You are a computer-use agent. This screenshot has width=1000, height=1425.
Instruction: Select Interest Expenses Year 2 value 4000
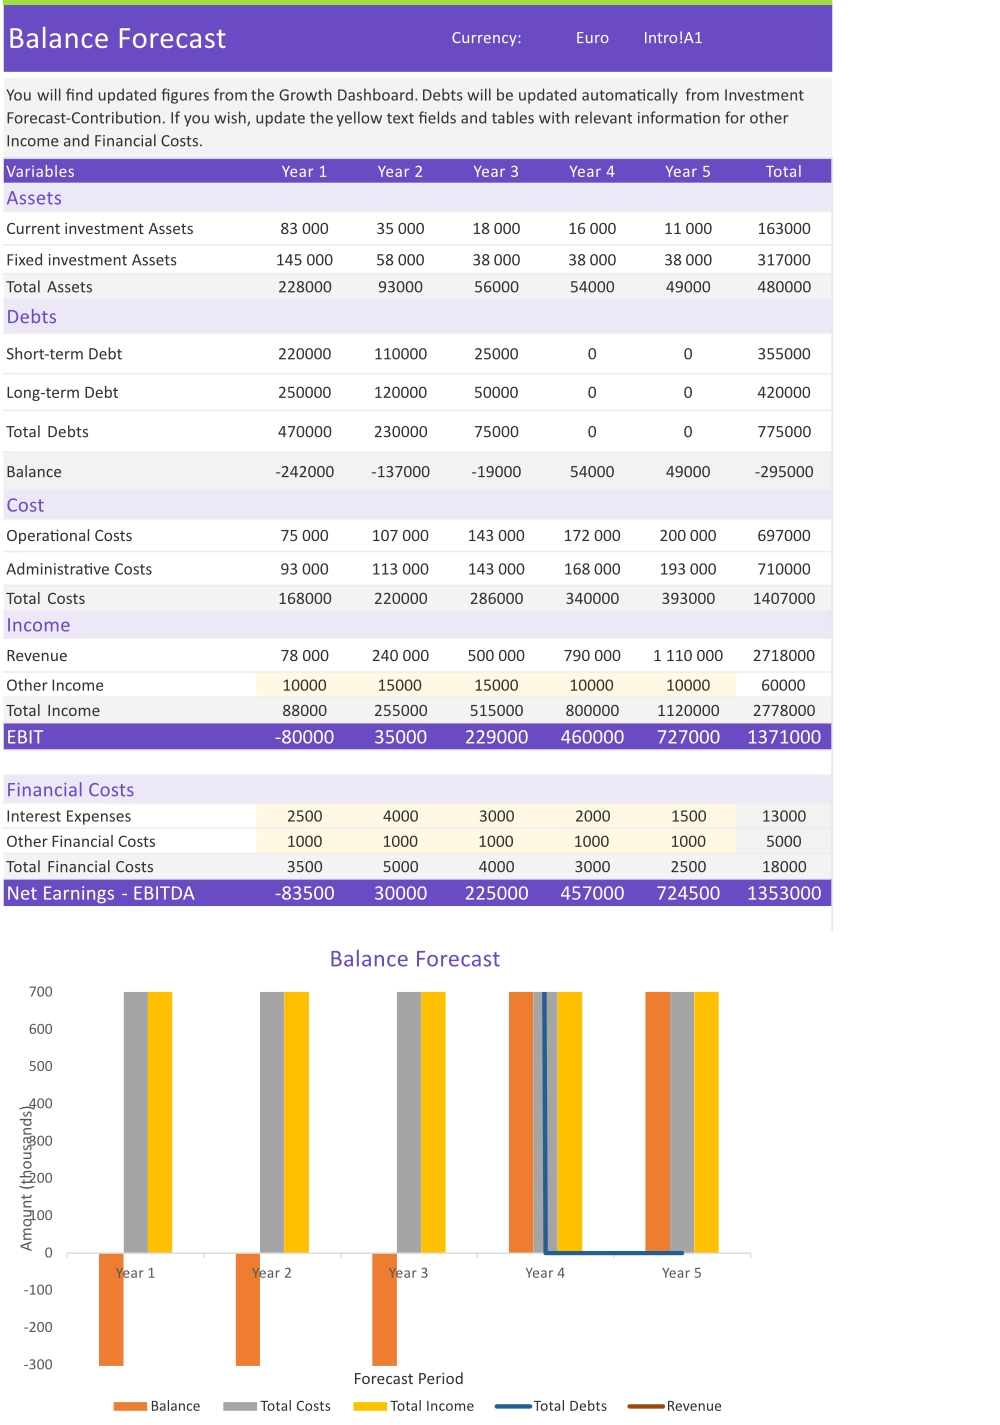pyautogui.click(x=400, y=816)
